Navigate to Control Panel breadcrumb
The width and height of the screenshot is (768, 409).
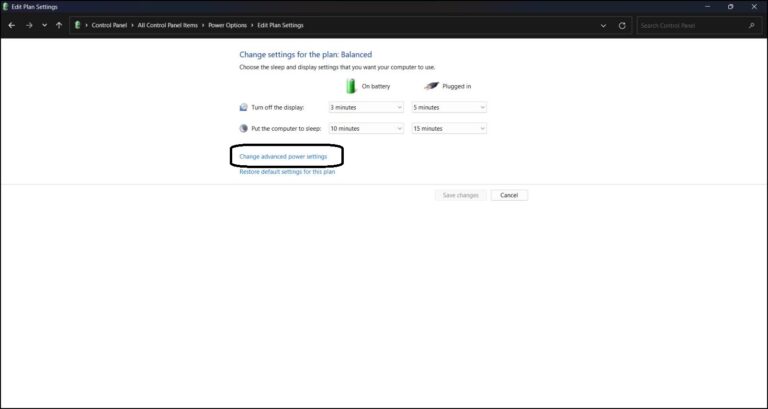(113, 25)
